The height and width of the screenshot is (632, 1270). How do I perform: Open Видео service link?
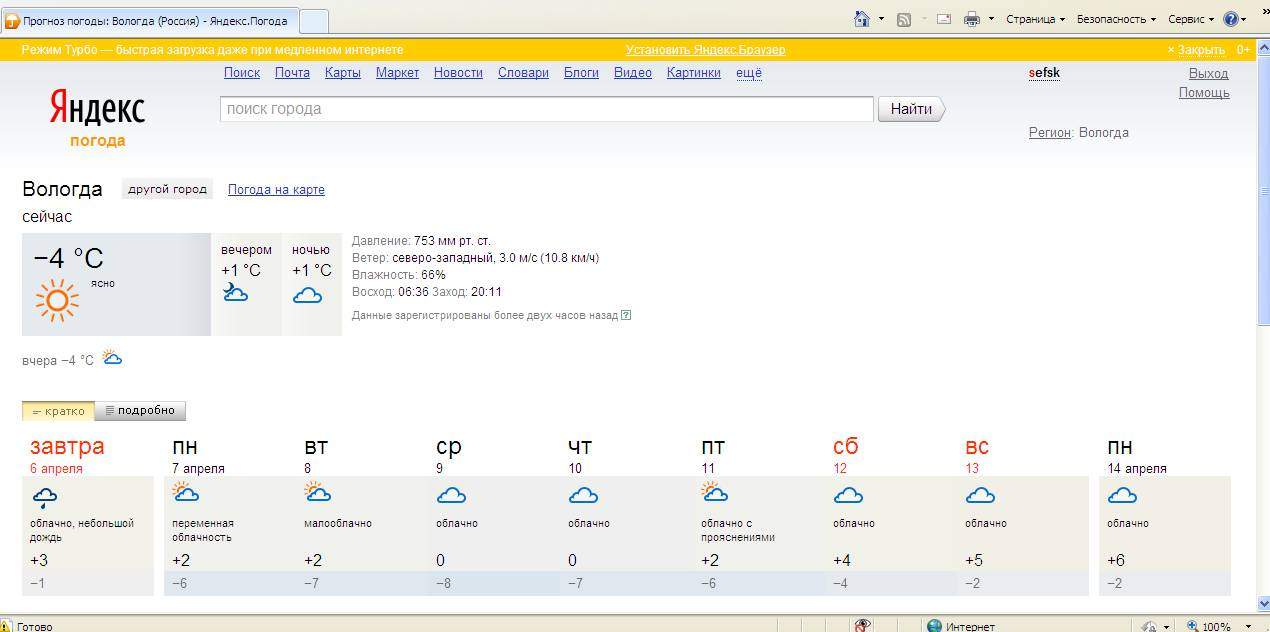point(633,73)
